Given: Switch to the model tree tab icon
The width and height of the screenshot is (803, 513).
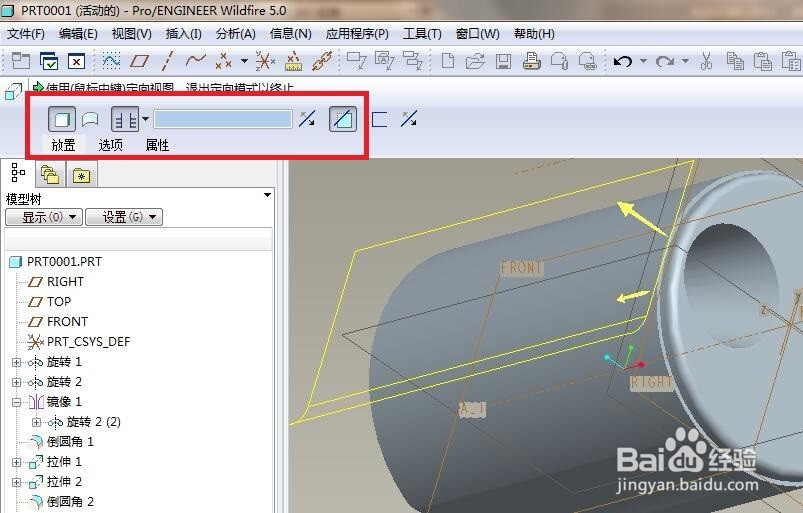Looking at the screenshot, I should (18, 173).
